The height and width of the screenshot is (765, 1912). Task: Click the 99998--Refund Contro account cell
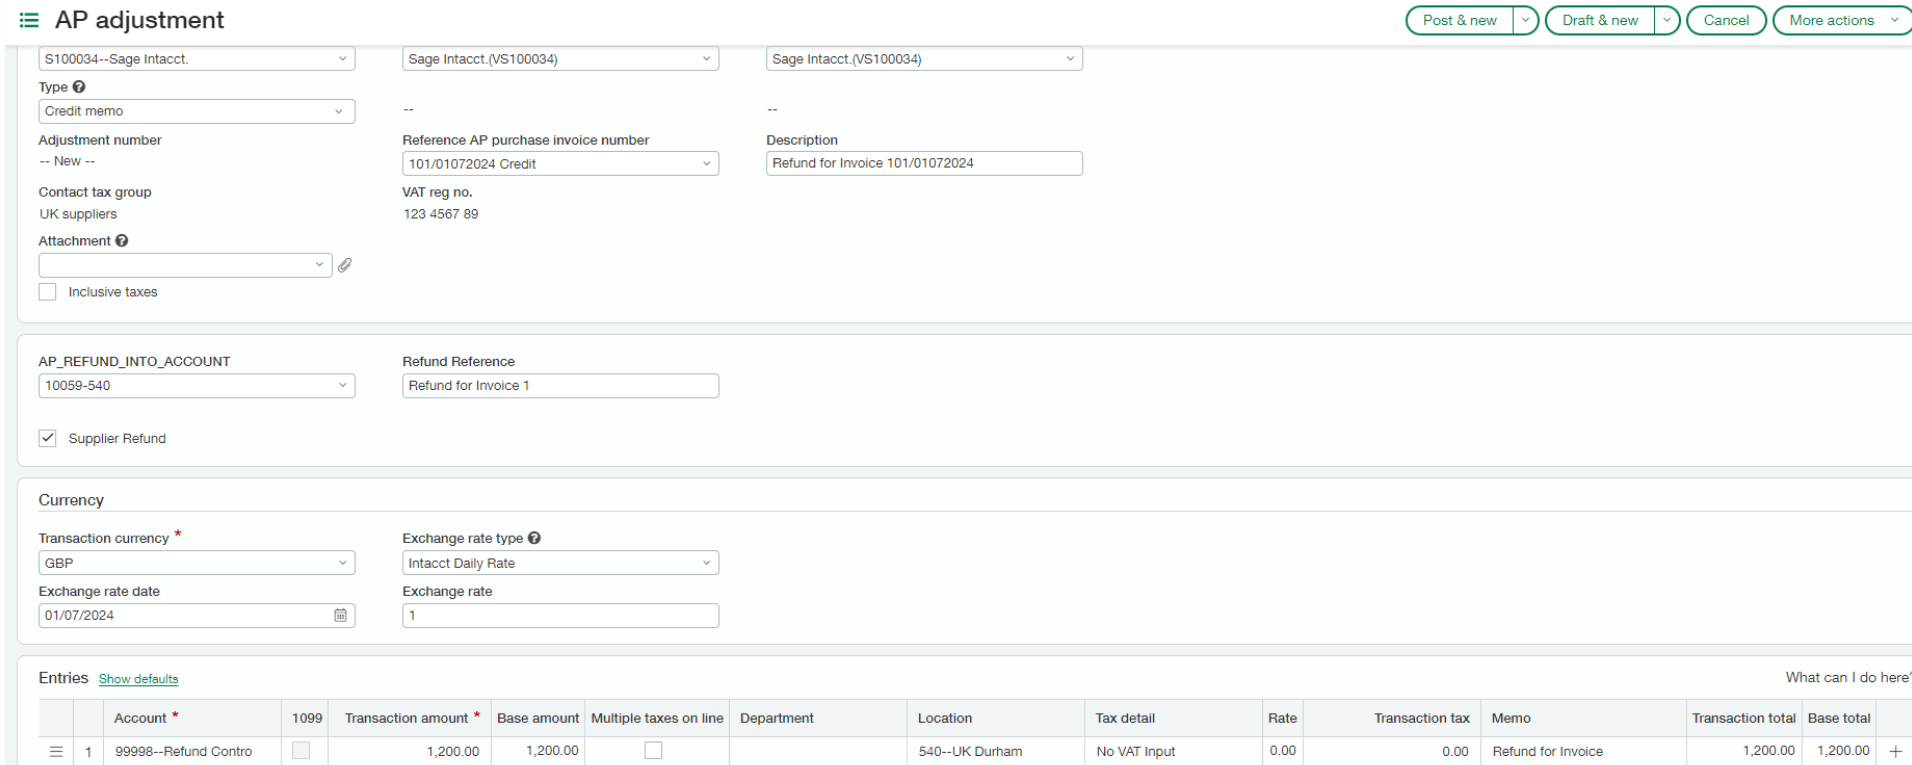point(192,751)
